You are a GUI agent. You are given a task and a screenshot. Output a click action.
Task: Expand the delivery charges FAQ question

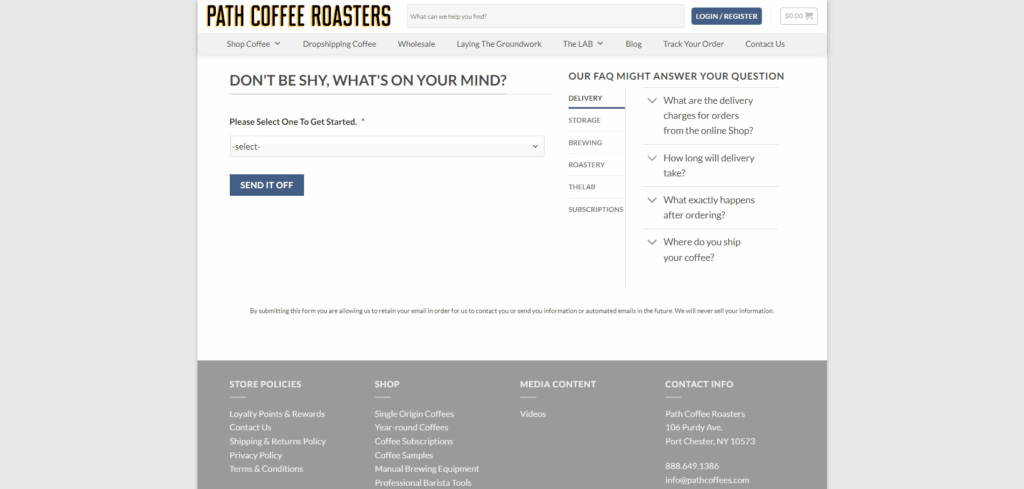(x=709, y=116)
